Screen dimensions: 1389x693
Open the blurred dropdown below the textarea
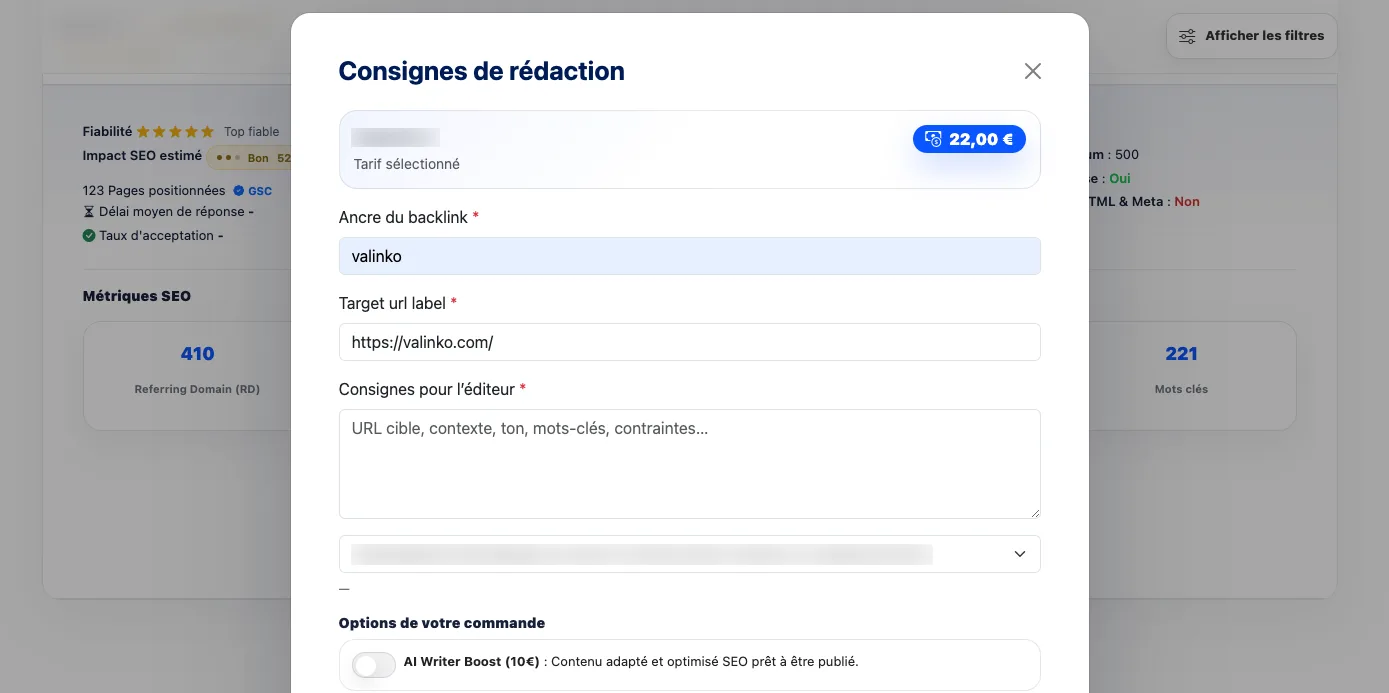[690, 554]
